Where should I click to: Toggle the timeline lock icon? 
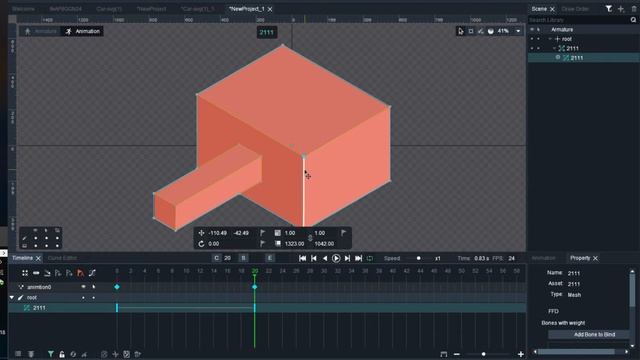[x=62, y=354]
